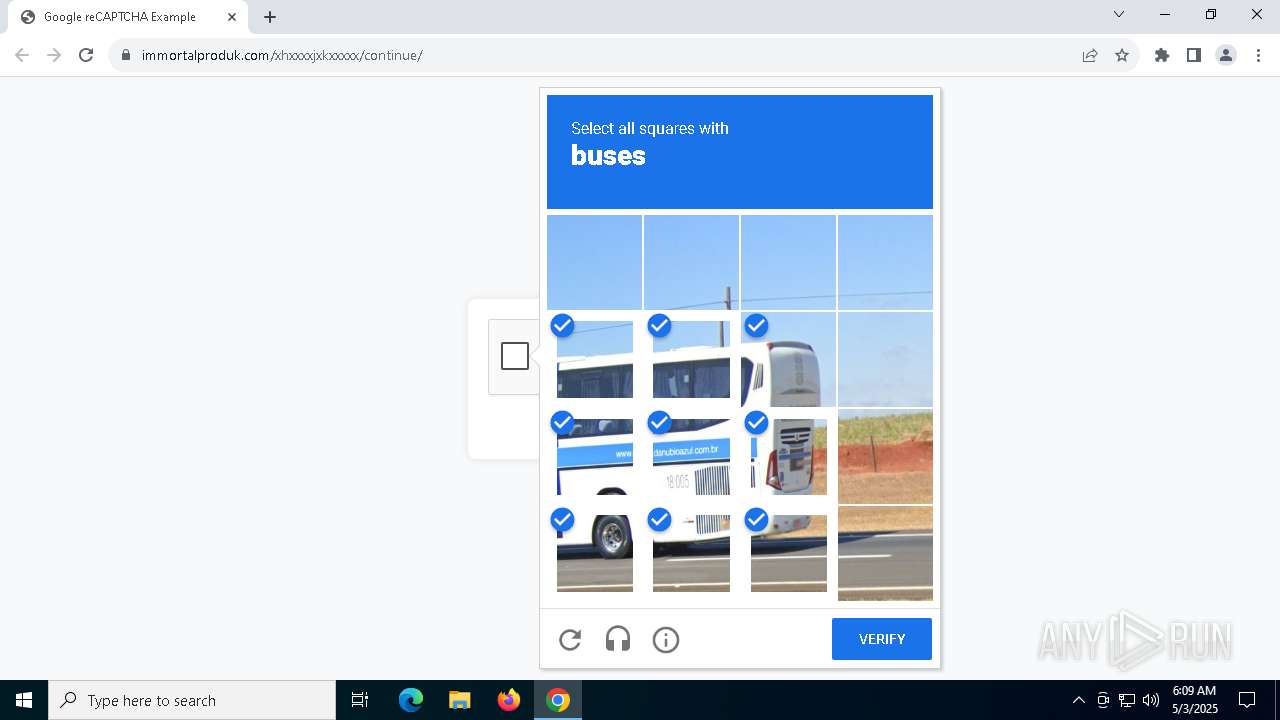Open the notification center icon

pyautogui.click(x=1247, y=700)
